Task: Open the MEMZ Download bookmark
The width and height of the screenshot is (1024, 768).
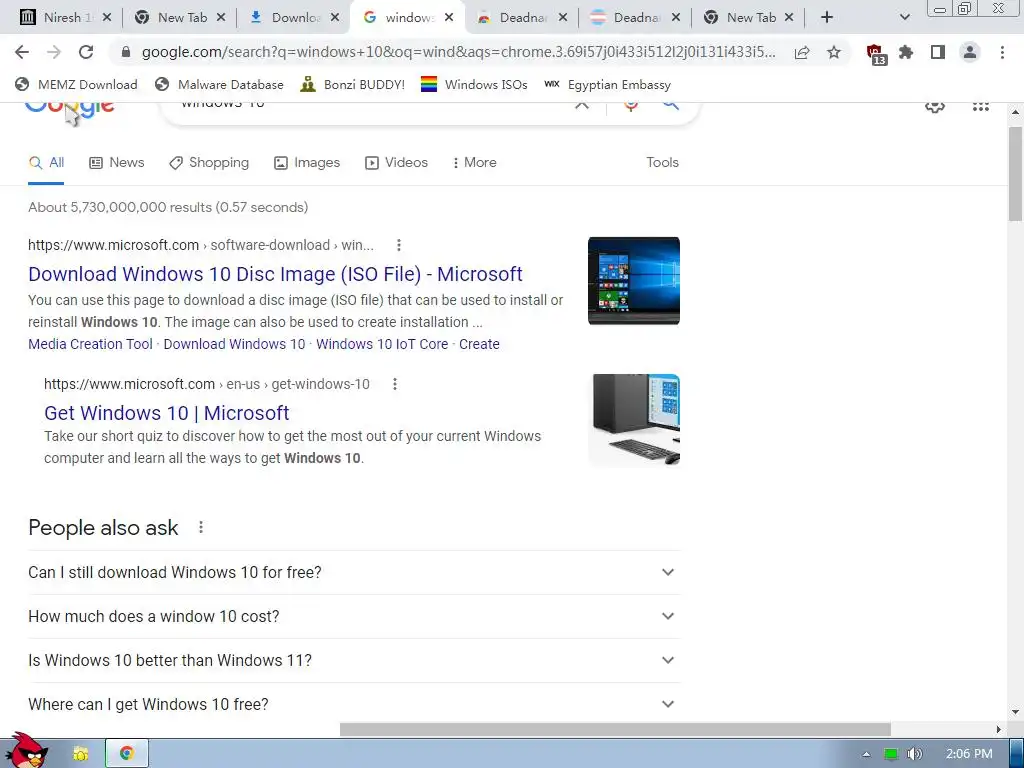Action: pyautogui.click(x=76, y=85)
